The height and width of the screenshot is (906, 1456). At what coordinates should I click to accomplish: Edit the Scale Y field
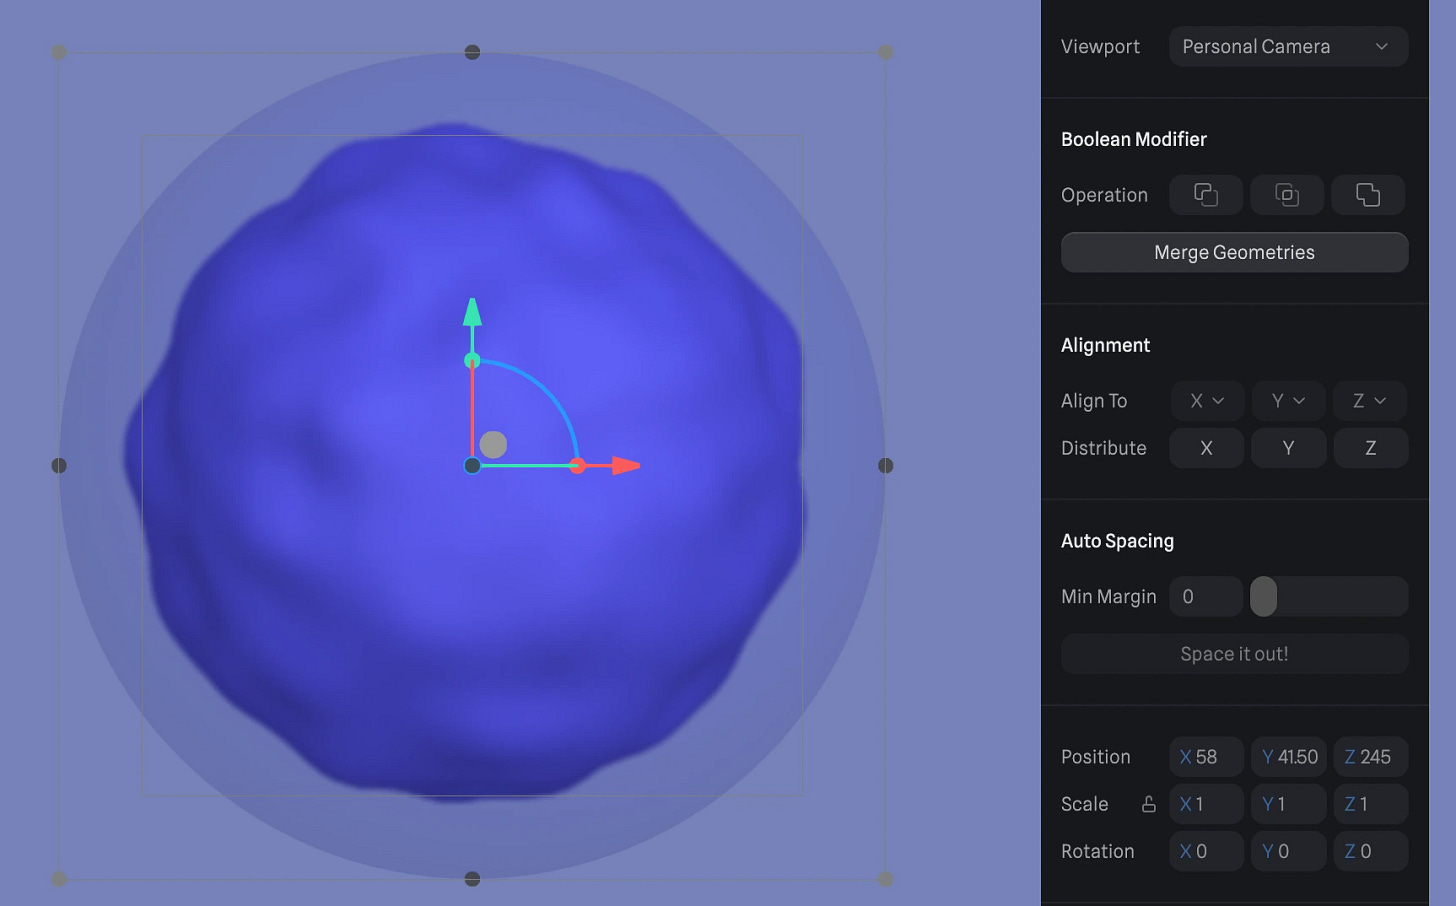click(1288, 804)
